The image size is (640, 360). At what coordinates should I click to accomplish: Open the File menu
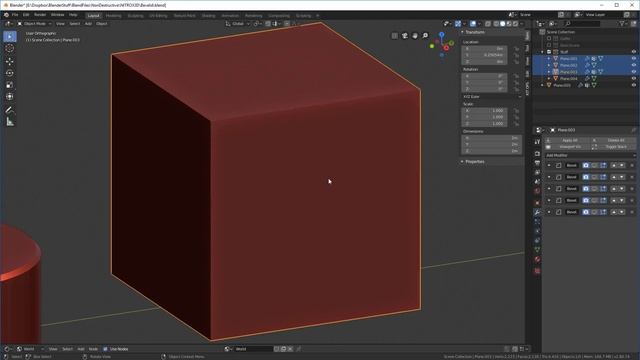pyautogui.click(x=15, y=15)
